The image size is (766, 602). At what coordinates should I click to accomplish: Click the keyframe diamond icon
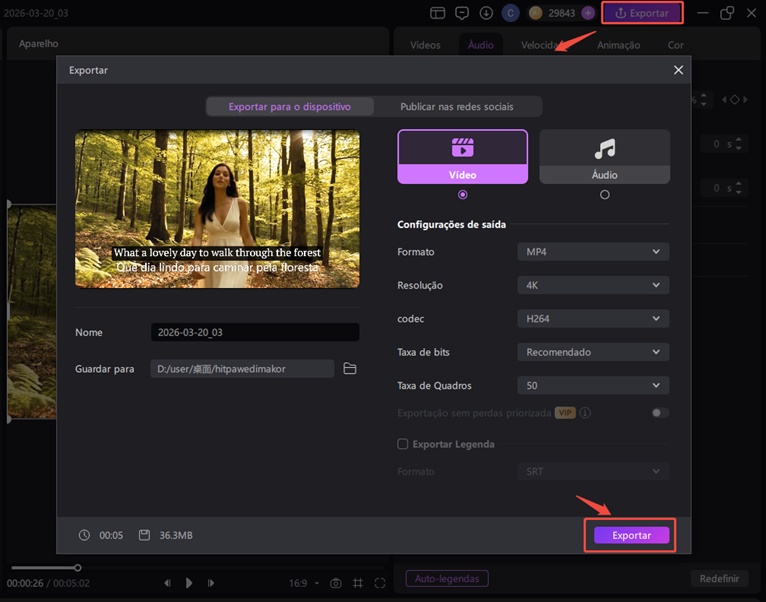(734, 100)
